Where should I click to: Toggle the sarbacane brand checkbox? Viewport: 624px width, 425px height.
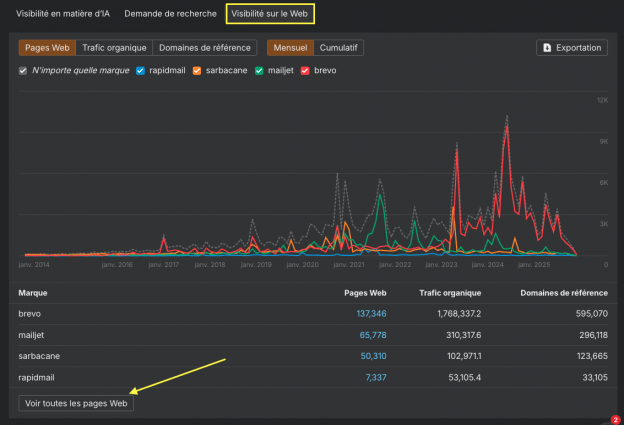tap(196, 71)
